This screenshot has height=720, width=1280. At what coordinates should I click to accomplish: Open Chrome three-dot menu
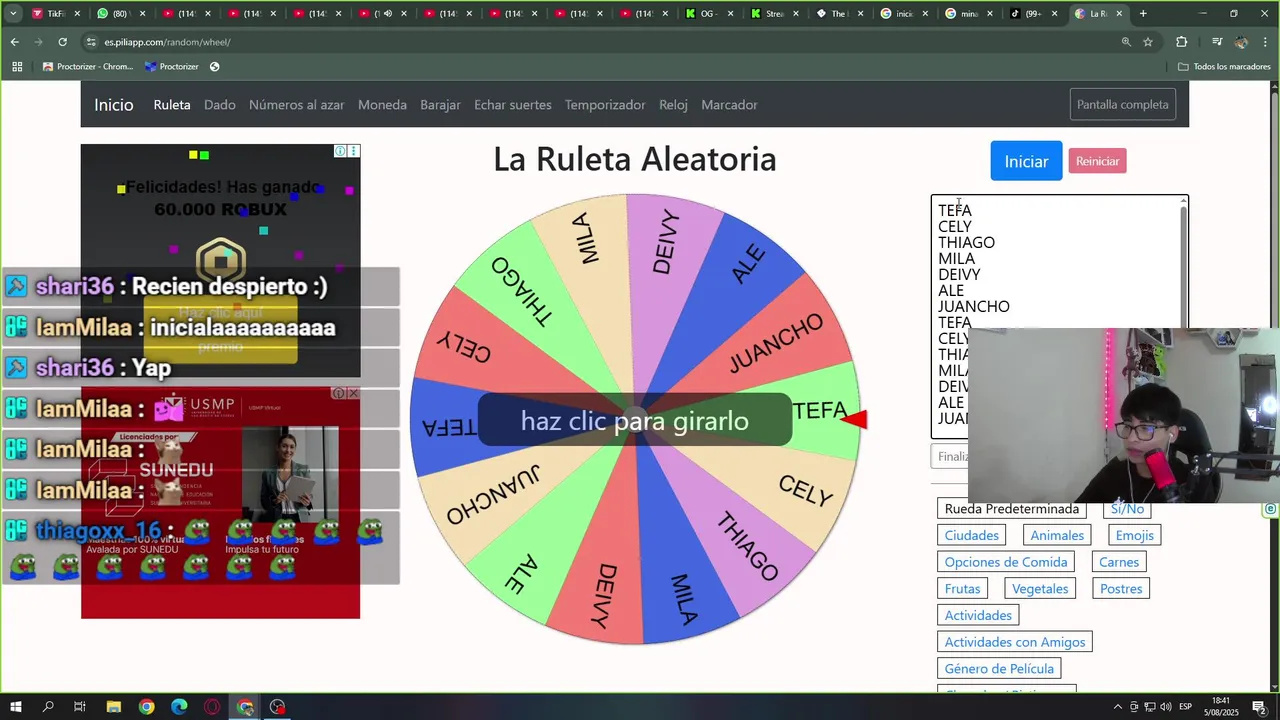point(1265,42)
